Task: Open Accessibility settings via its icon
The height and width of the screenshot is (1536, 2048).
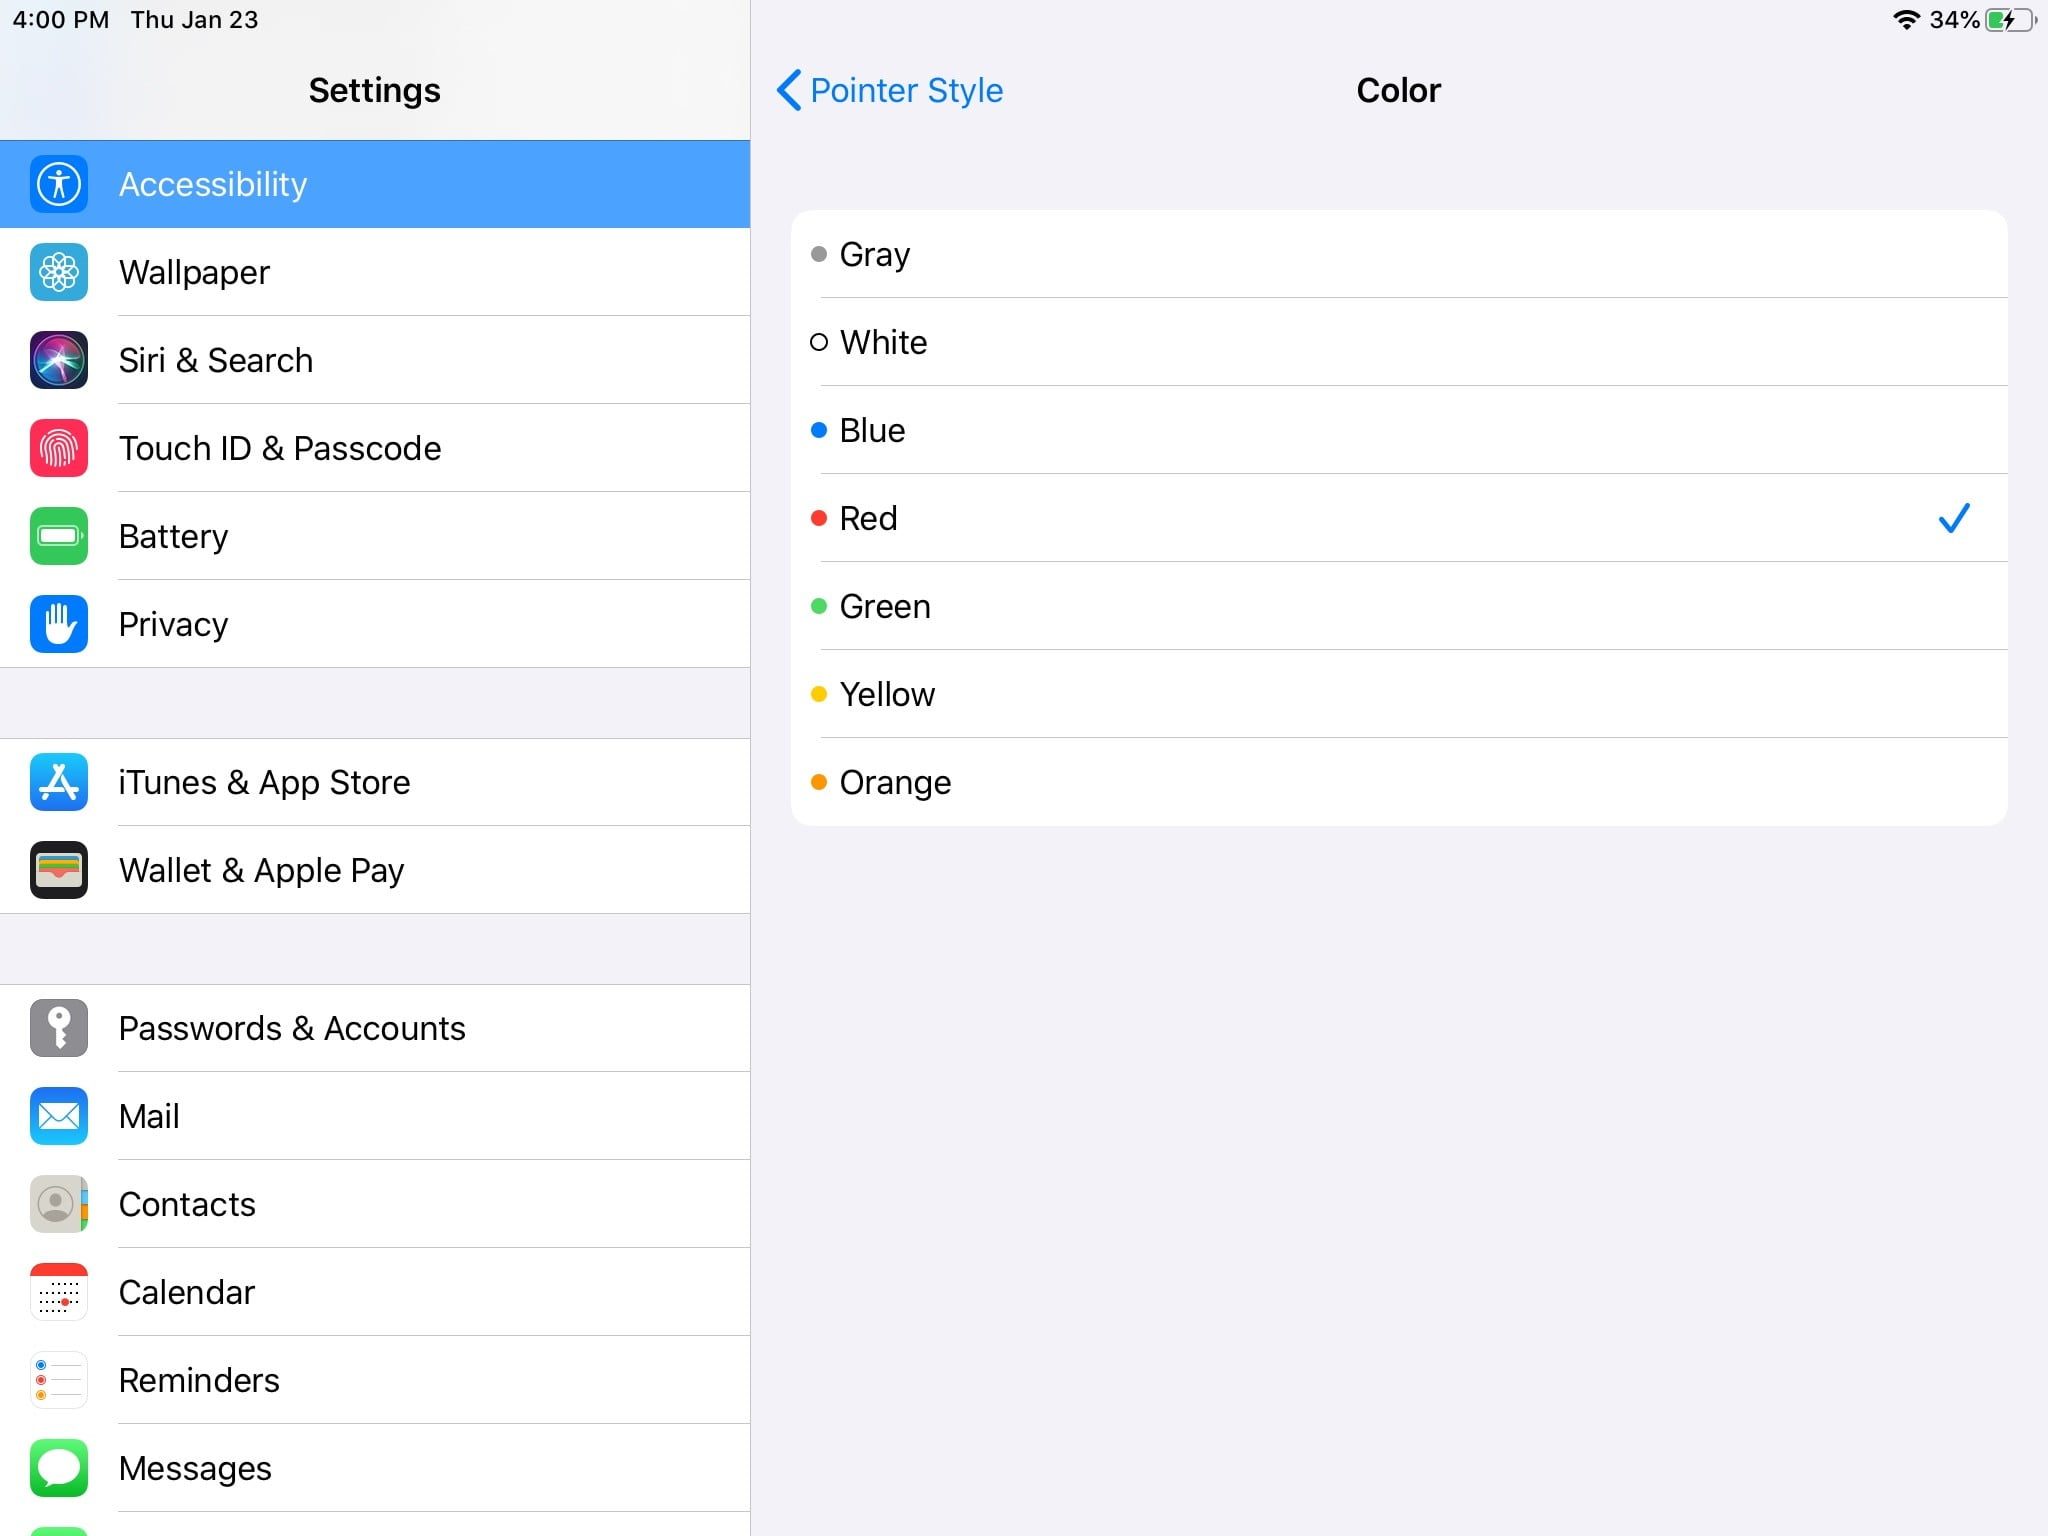Action: 58,184
